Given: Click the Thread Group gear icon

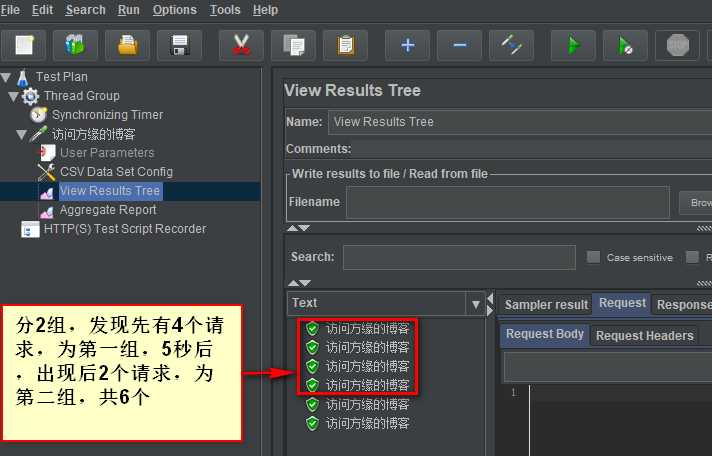Looking at the screenshot, I should [x=30, y=96].
